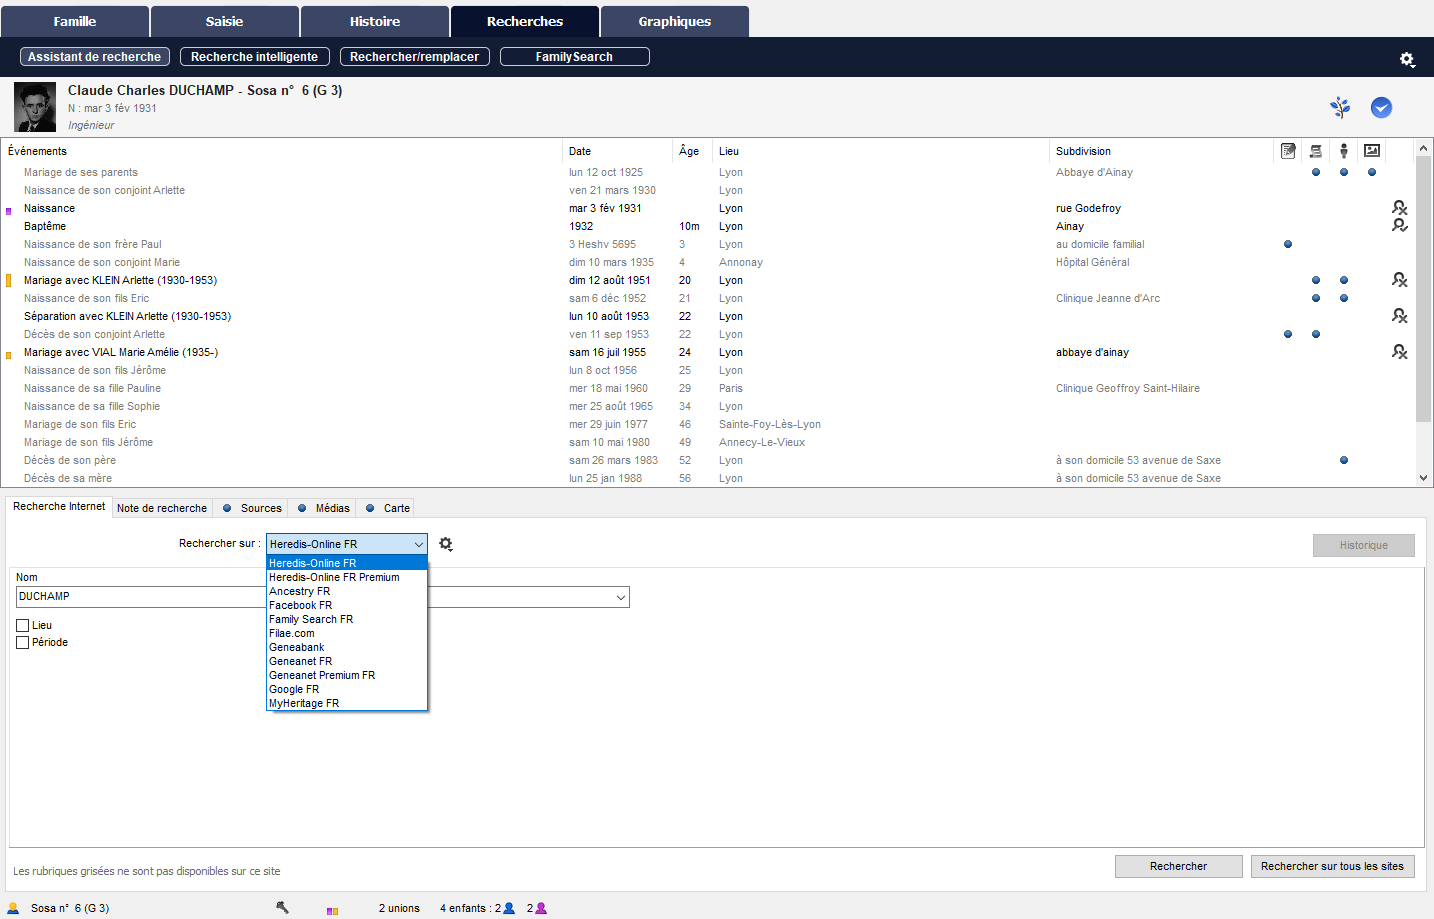Click the Media picture column header icon
1434x919 pixels.
click(x=1372, y=151)
